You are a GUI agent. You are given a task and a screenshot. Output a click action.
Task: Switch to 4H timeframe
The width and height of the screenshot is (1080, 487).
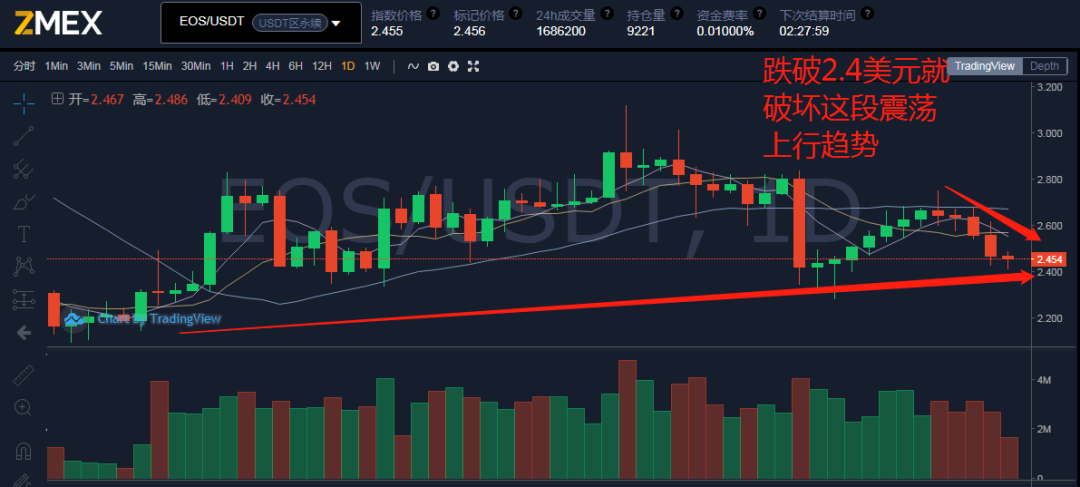[273, 66]
